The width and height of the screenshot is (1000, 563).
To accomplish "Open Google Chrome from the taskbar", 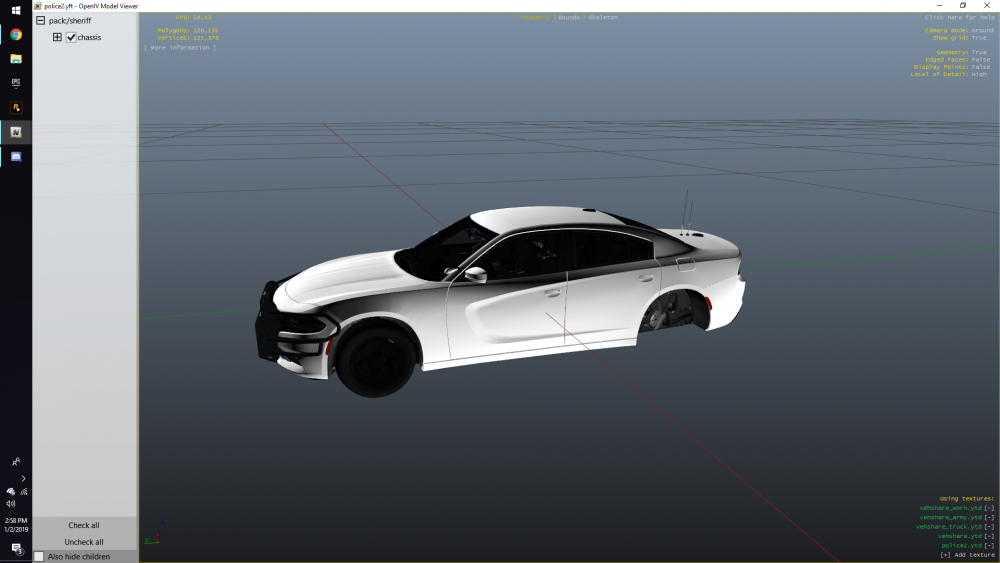I will (x=16, y=34).
